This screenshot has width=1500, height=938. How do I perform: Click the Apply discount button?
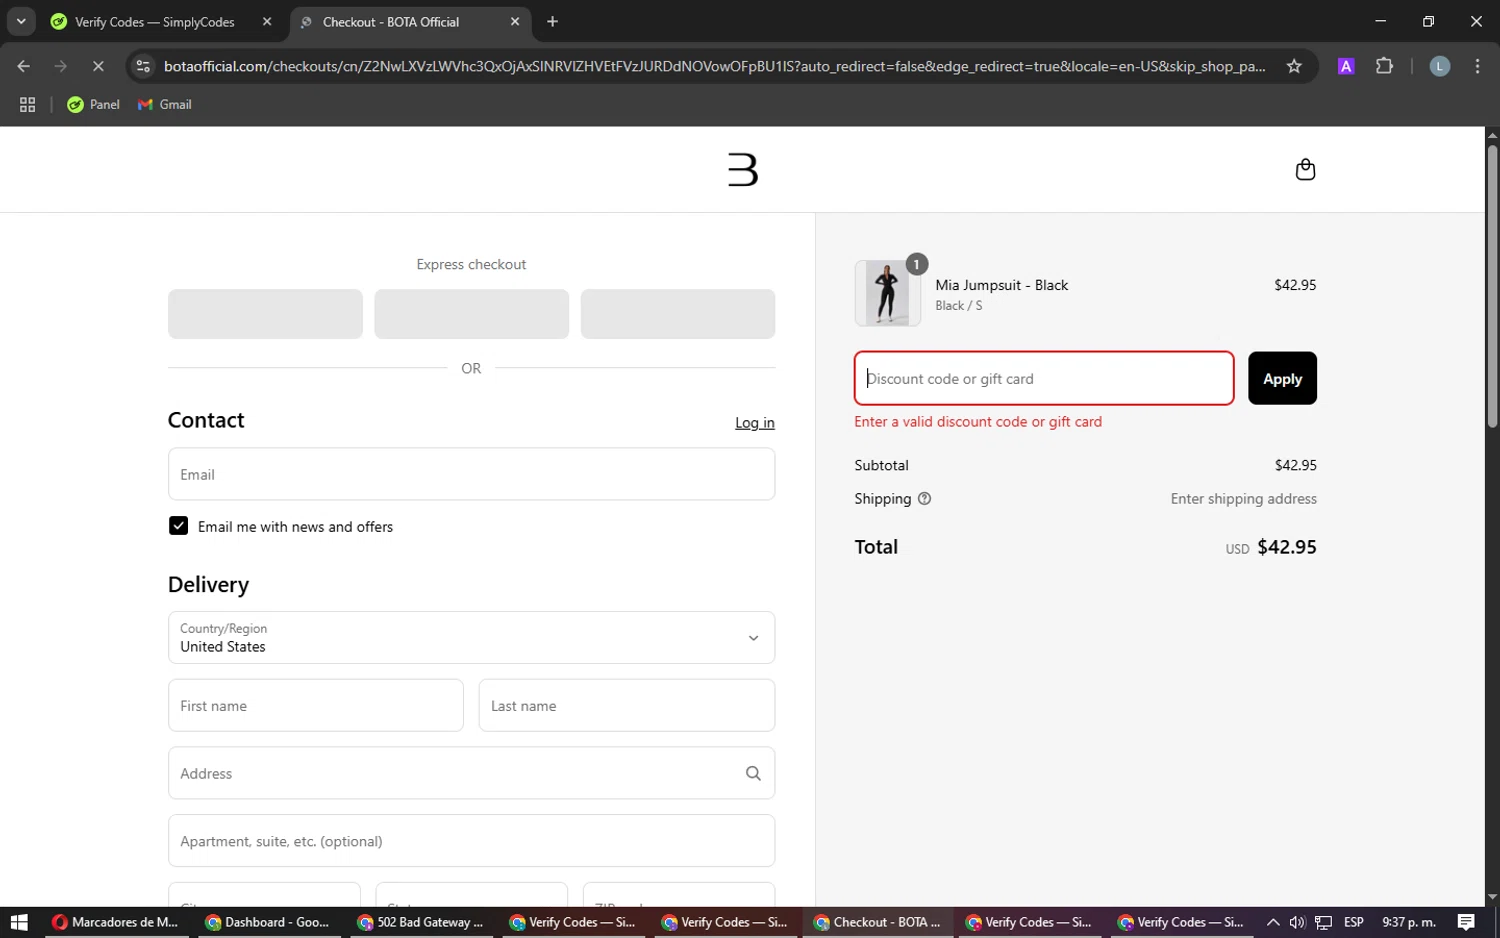pyautogui.click(x=1282, y=378)
